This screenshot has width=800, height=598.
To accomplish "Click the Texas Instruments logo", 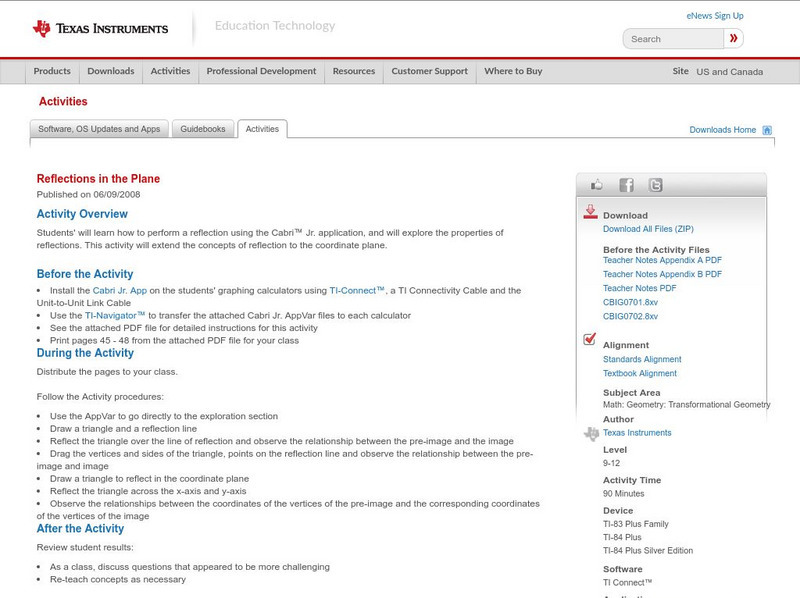I will [x=100, y=29].
